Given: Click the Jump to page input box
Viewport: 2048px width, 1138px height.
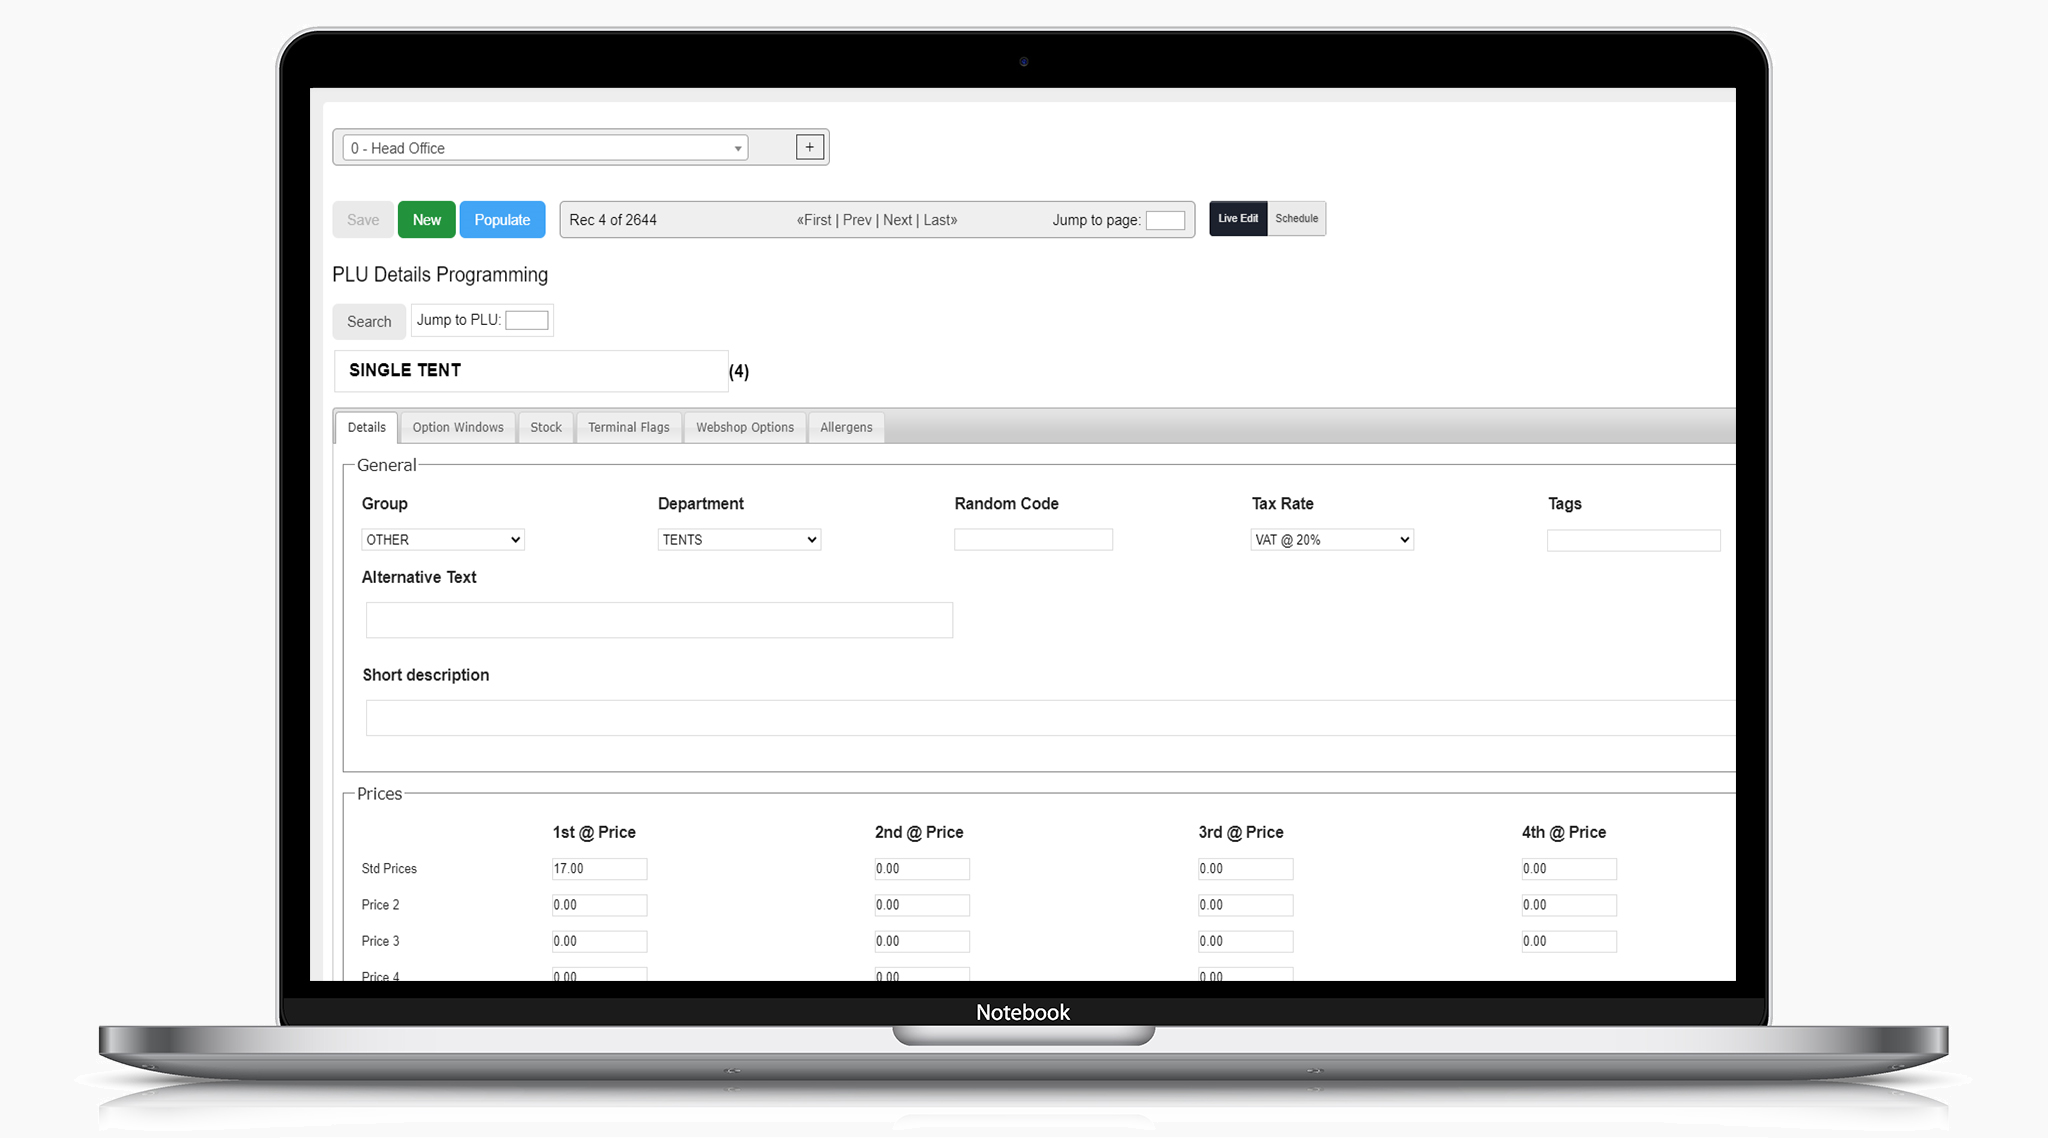Looking at the screenshot, I should tap(1165, 221).
